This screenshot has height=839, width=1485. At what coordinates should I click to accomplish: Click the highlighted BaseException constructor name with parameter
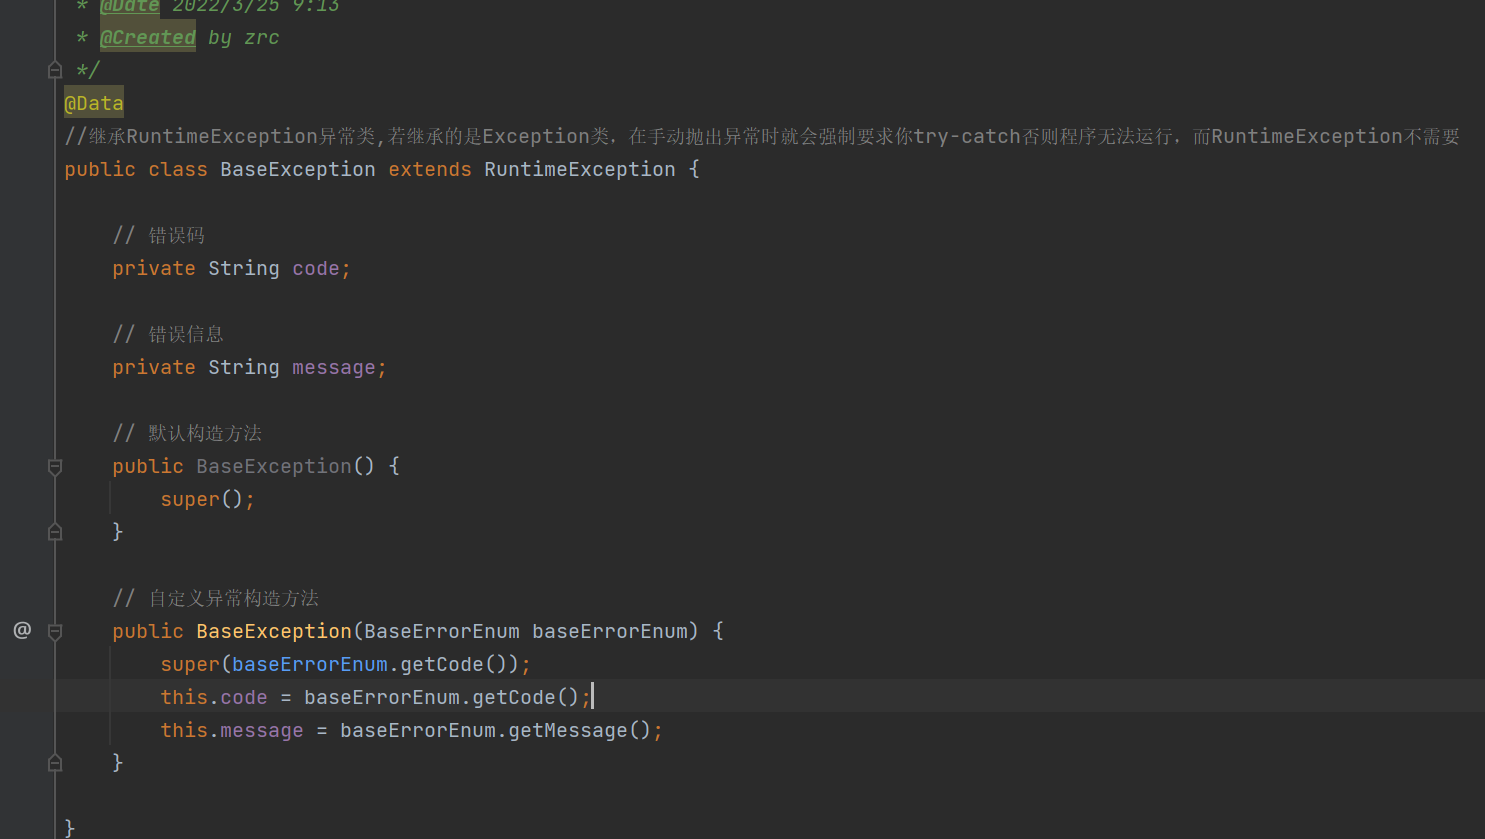274,632
